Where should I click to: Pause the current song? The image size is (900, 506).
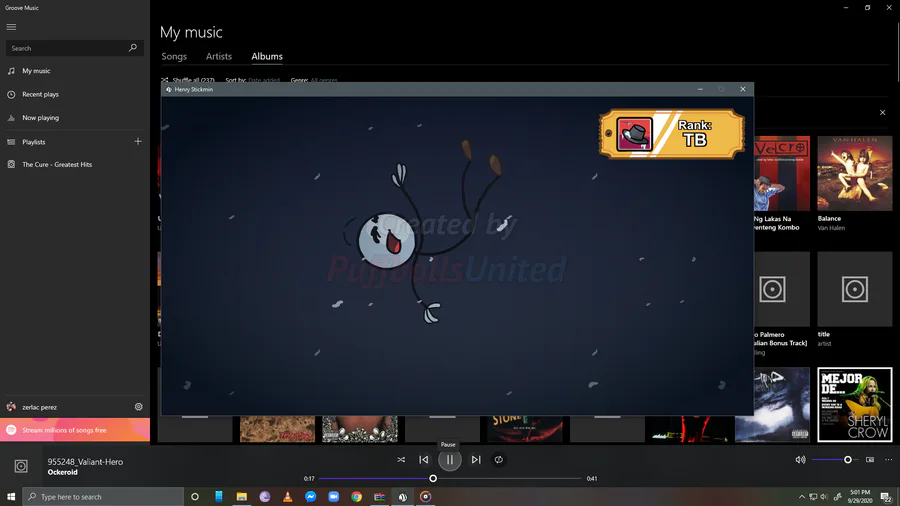pos(449,460)
